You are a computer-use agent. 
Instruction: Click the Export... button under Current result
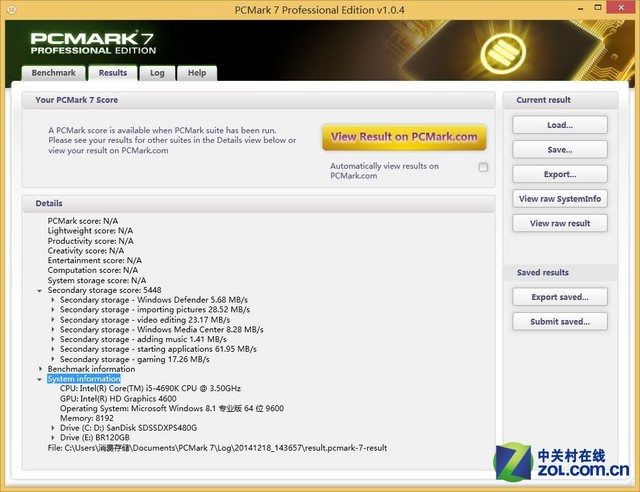click(559, 174)
